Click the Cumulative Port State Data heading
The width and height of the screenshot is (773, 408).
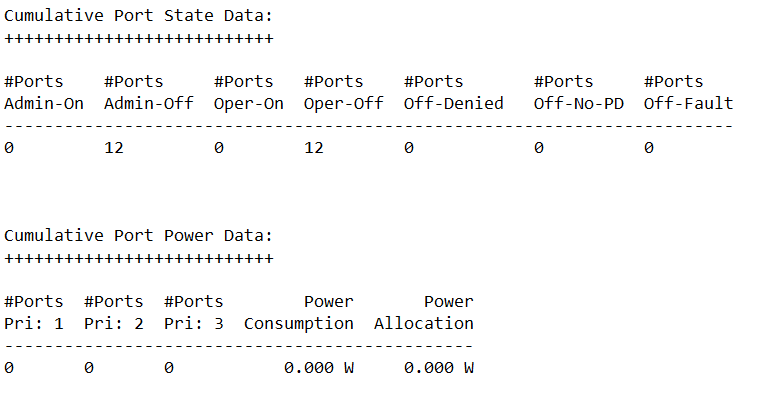[x=138, y=16]
